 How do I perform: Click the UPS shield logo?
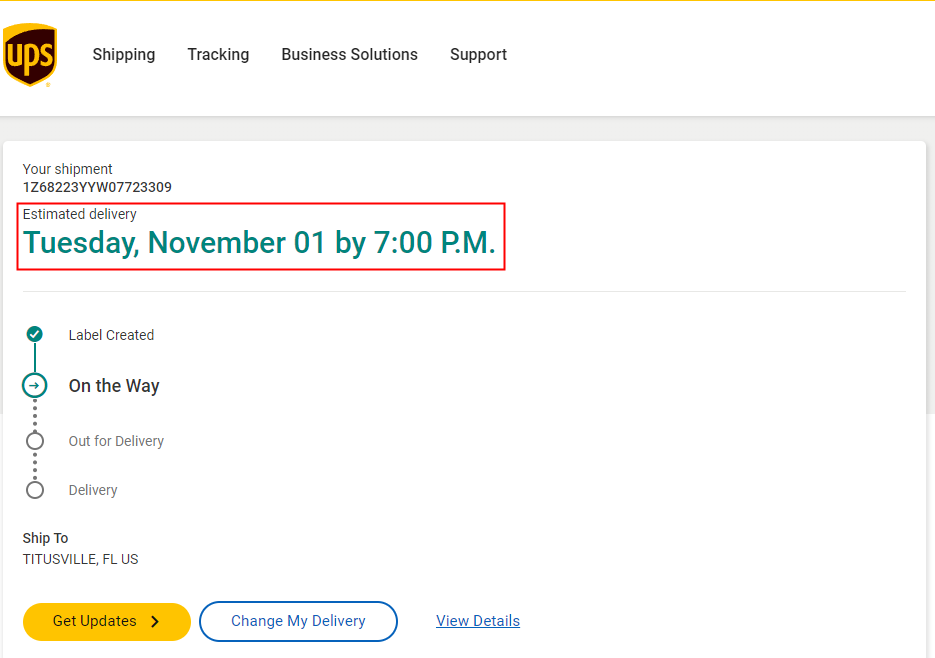30,55
